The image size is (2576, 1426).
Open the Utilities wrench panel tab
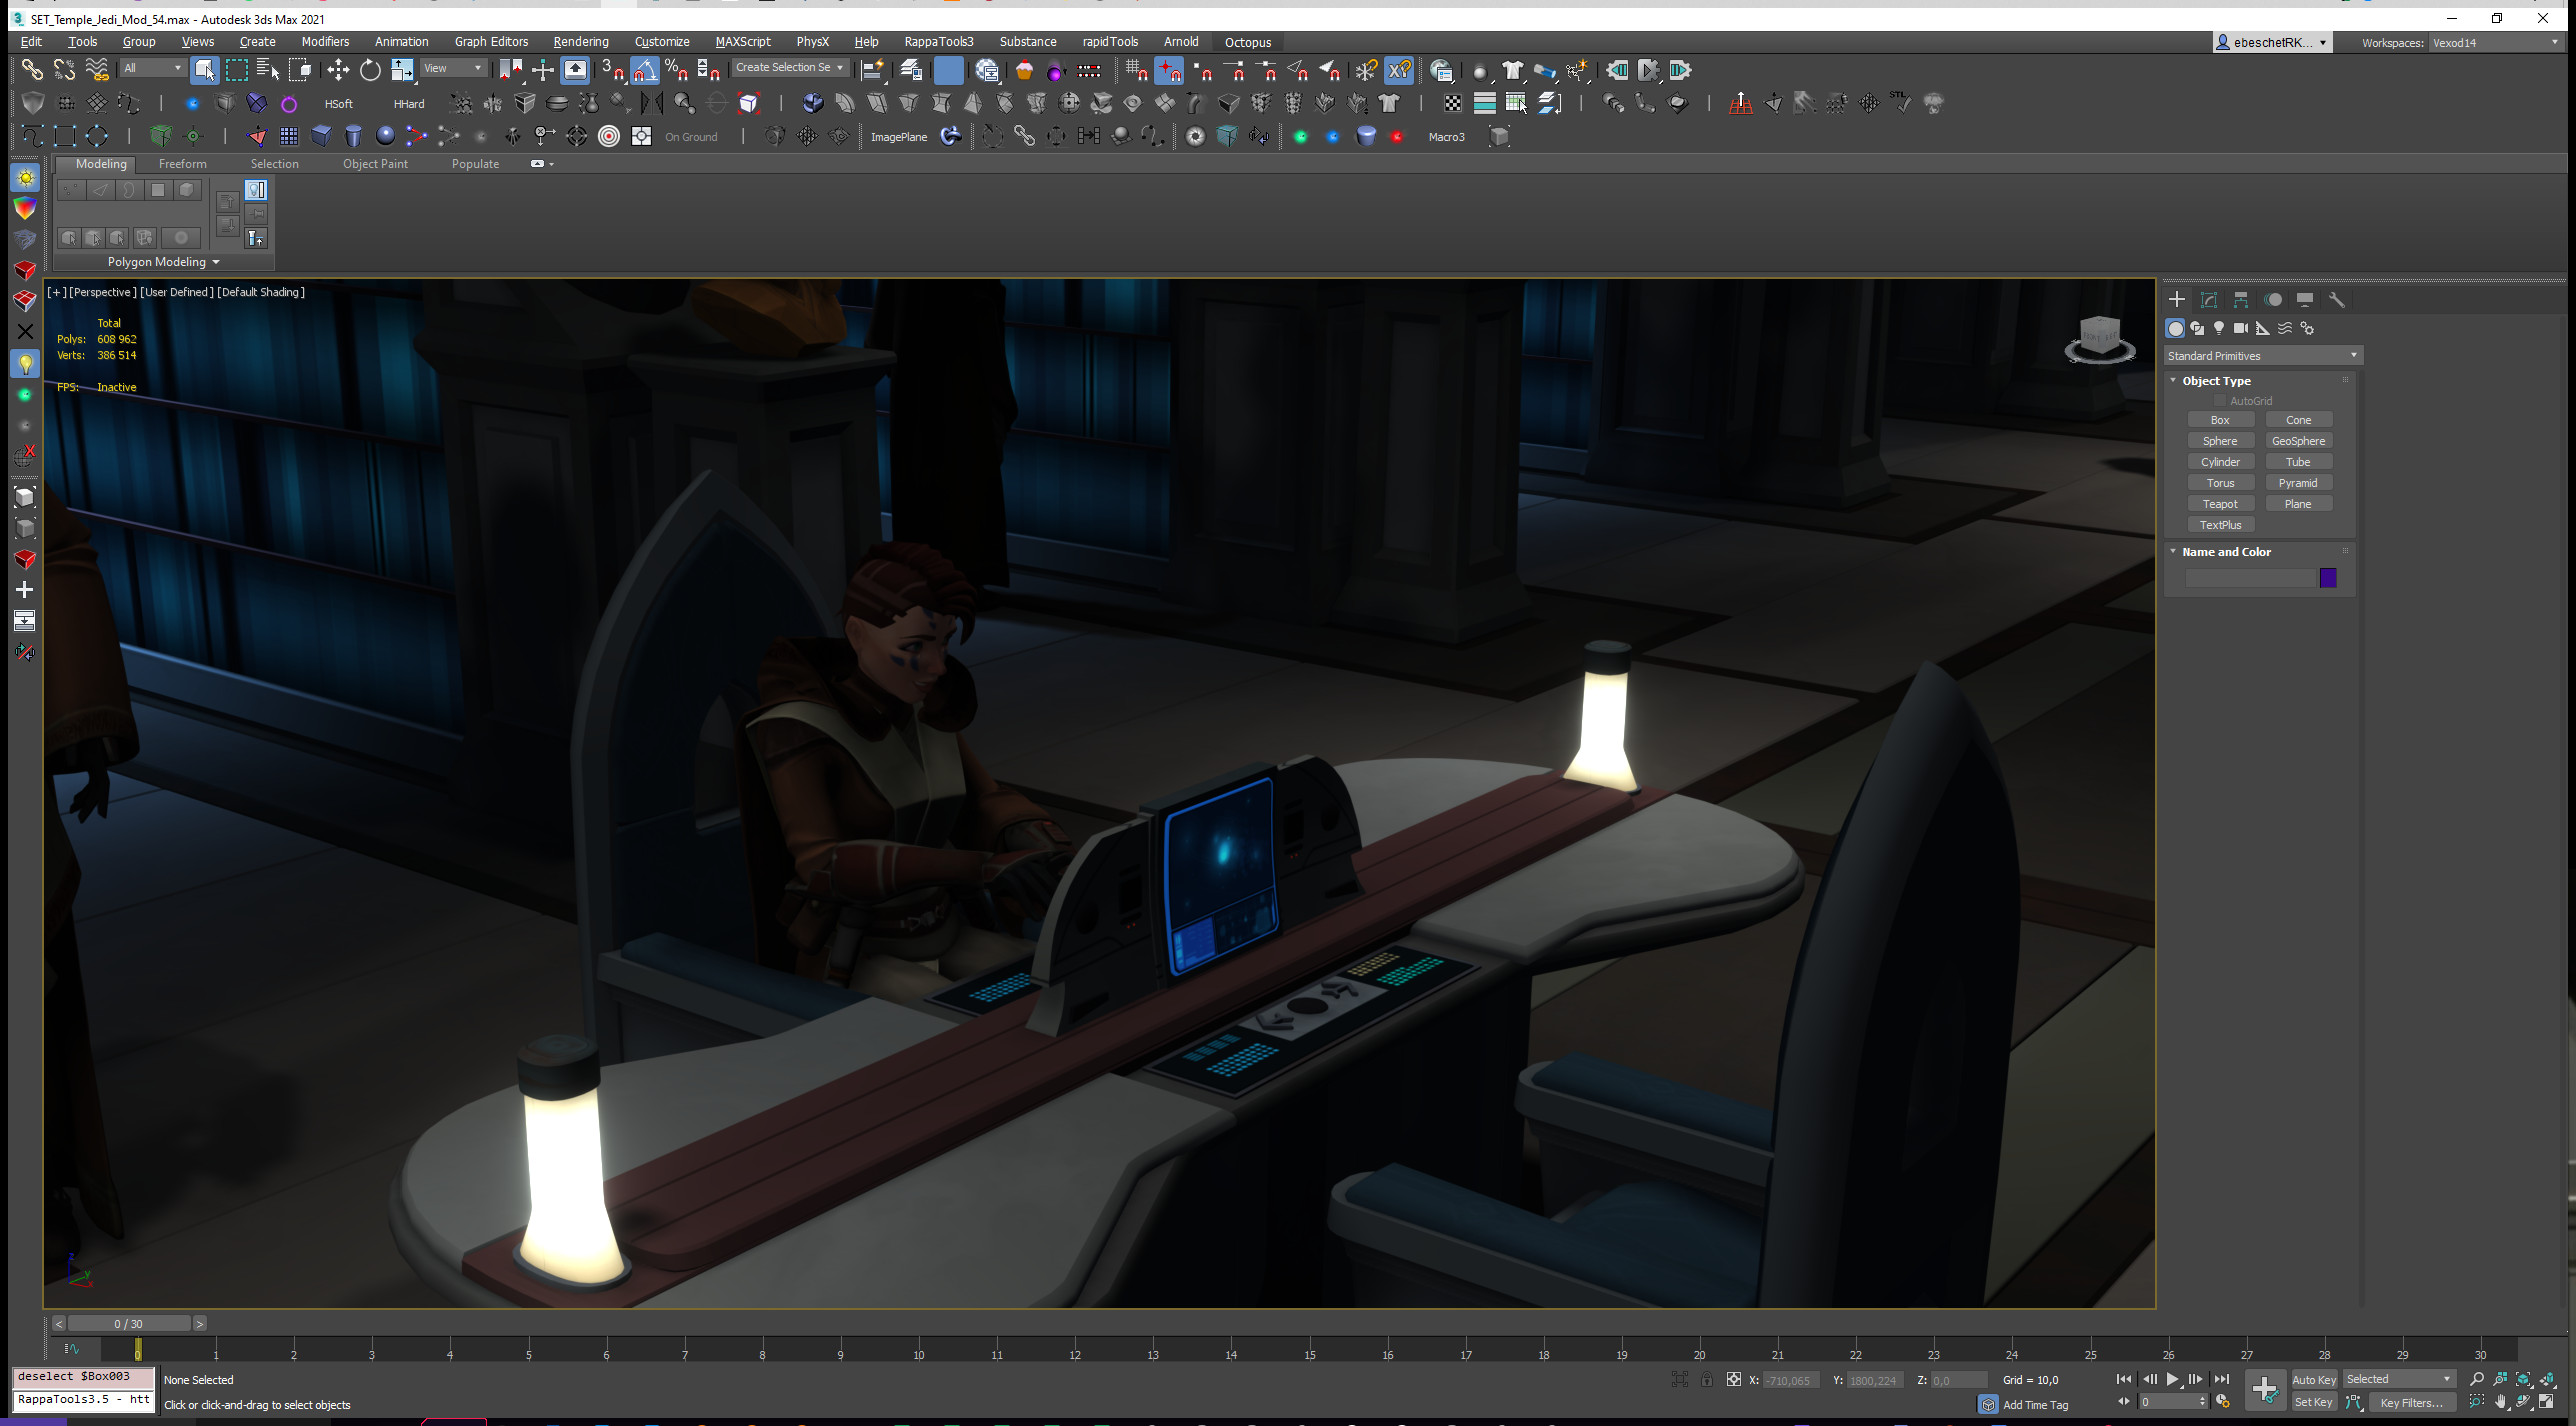pos(2337,300)
